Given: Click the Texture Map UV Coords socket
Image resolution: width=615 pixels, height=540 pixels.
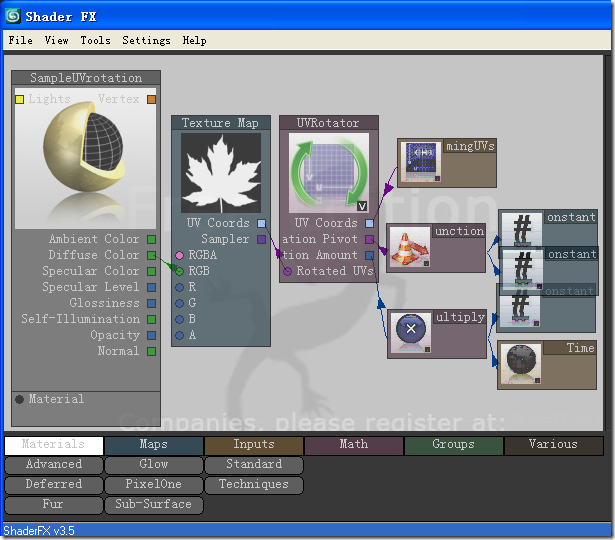Looking at the screenshot, I should coord(261,224).
